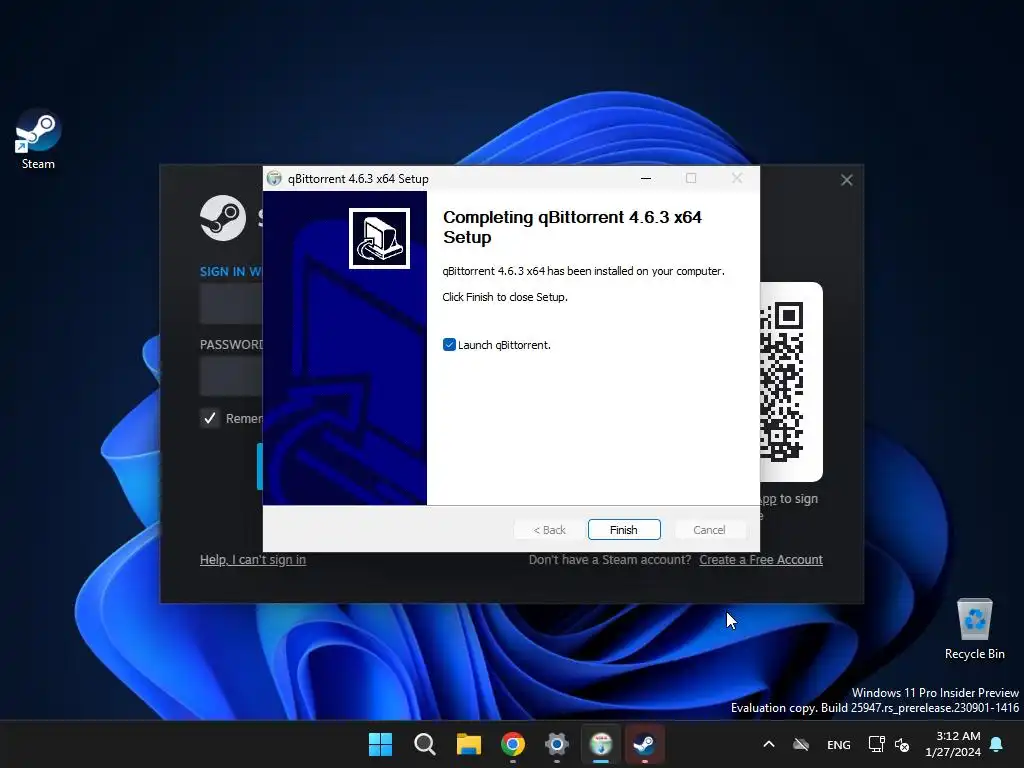Open Settings gear on the taskbar
Viewport: 1024px width, 768px height.
pyautogui.click(x=556, y=744)
